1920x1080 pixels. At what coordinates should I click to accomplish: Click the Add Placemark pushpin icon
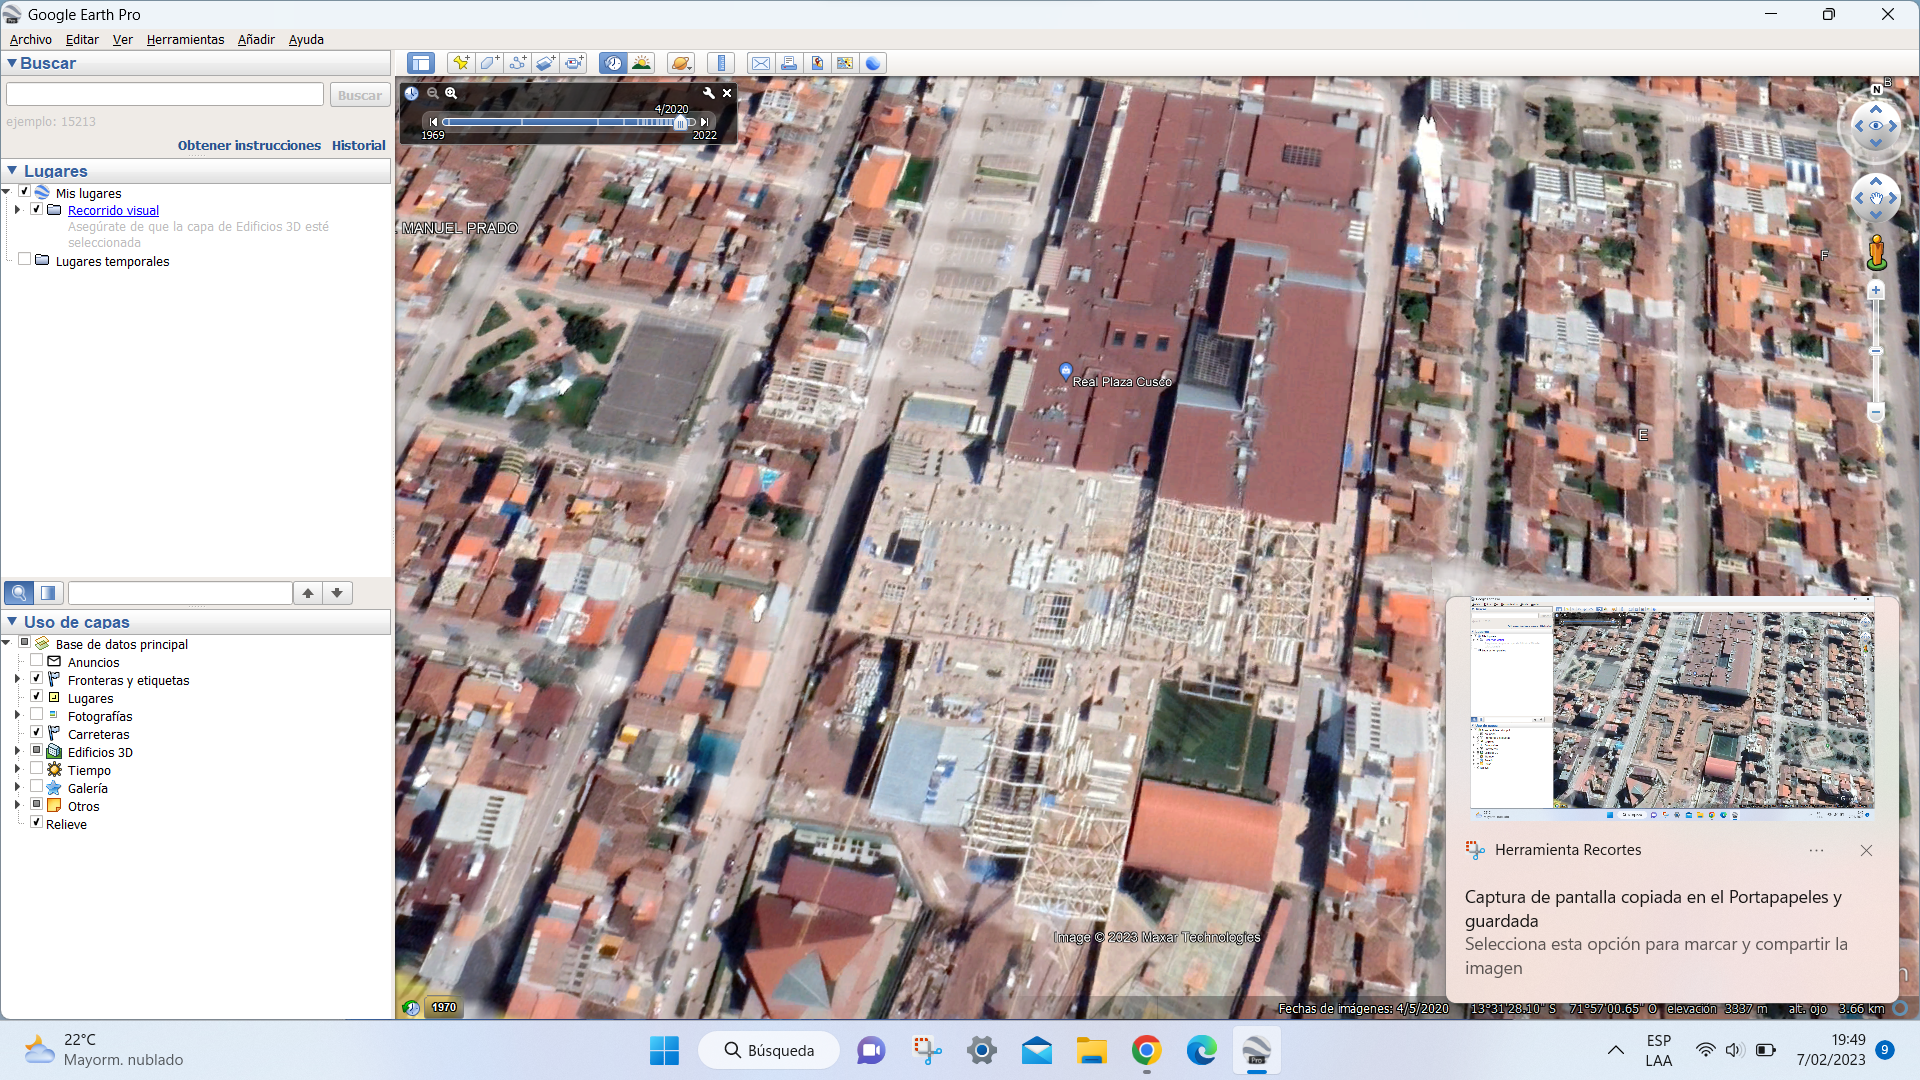pos(461,63)
